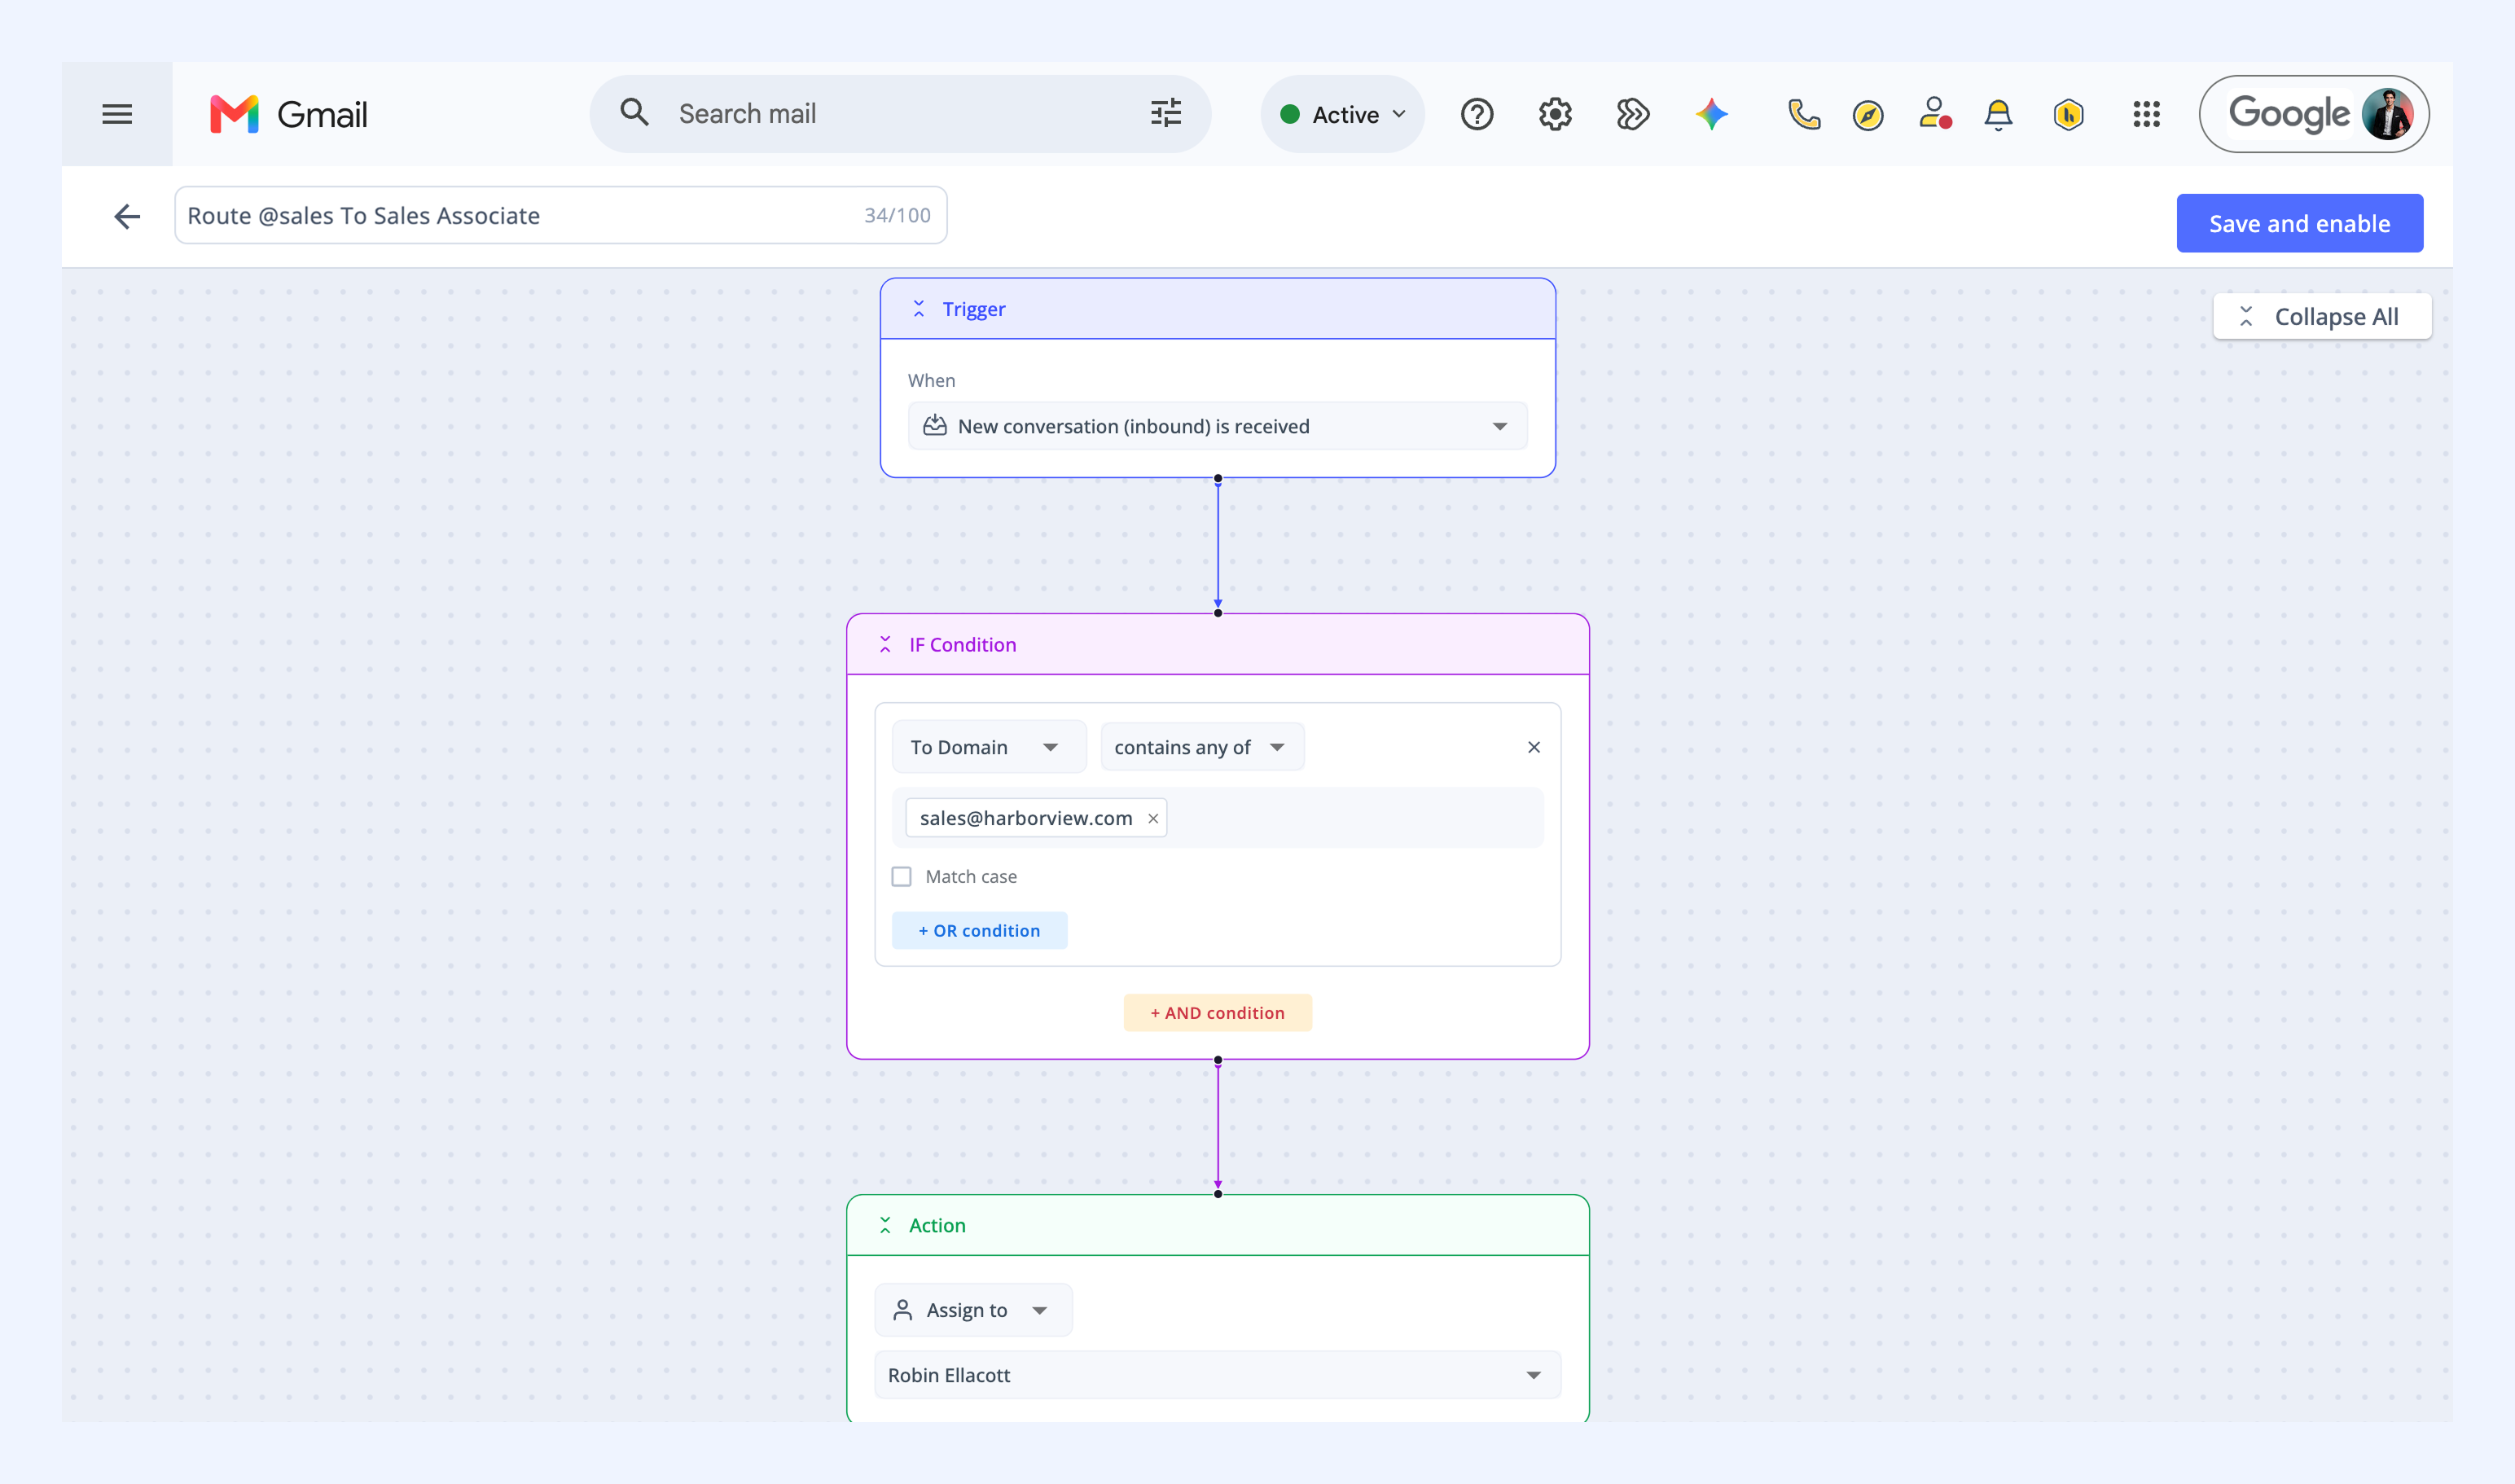
Task: Click the yellow hexagon shield icon
Action: (2068, 114)
